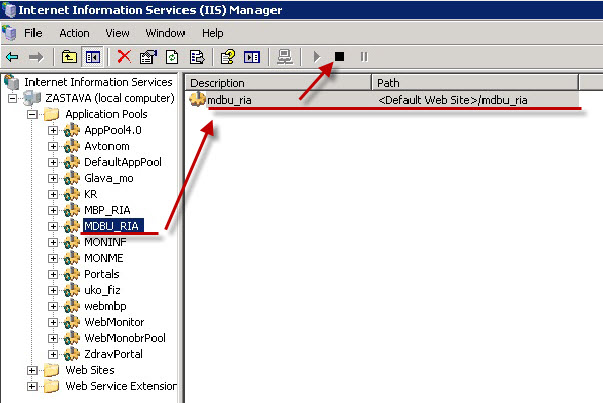This screenshot has width=603, height=403.
Task: Open the Action menu
Action: [x=74, y=33]
